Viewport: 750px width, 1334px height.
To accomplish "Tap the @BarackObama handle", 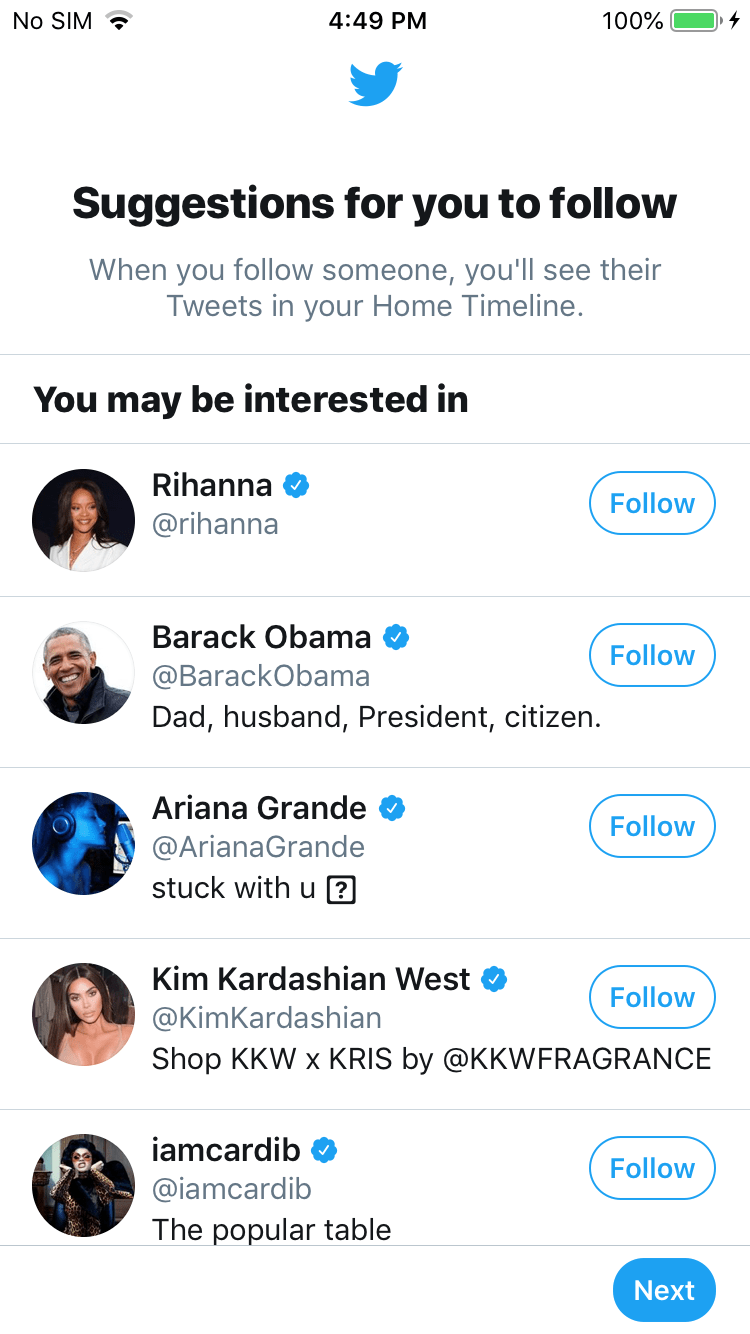I will [x=261, y=676].
